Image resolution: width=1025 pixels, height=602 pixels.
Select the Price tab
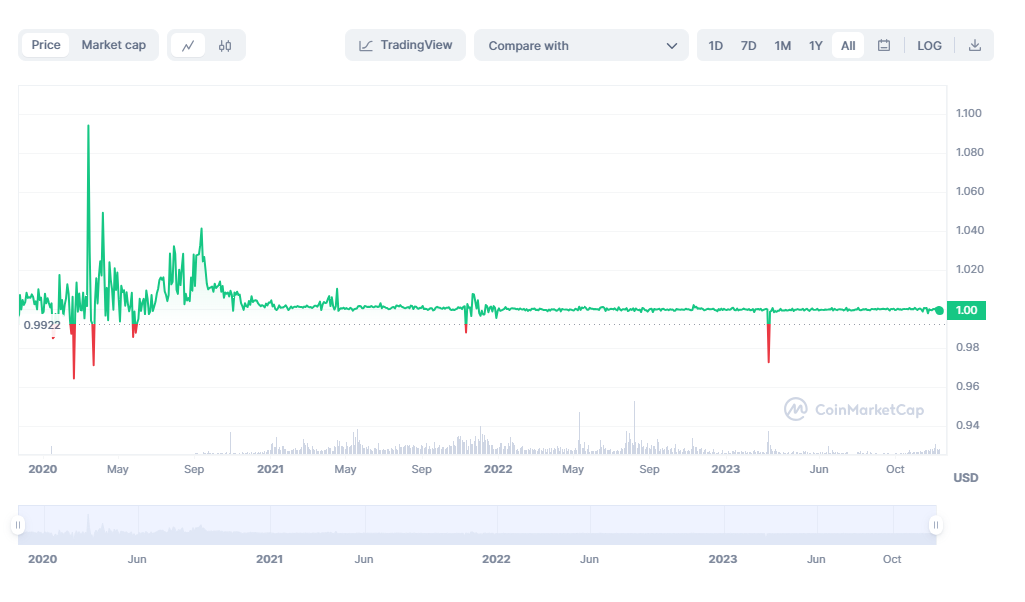pyautogui.click(x=46, y=45)
